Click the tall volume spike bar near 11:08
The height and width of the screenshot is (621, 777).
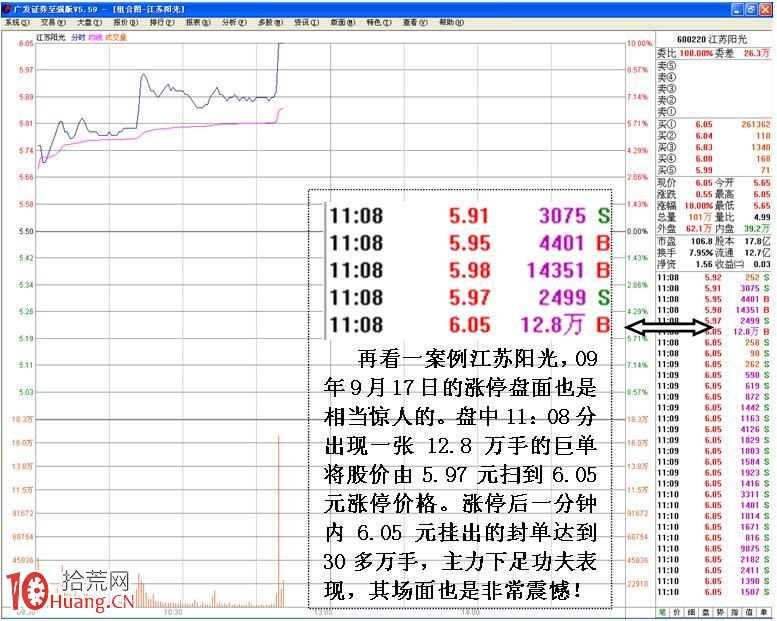pos(278,520)
